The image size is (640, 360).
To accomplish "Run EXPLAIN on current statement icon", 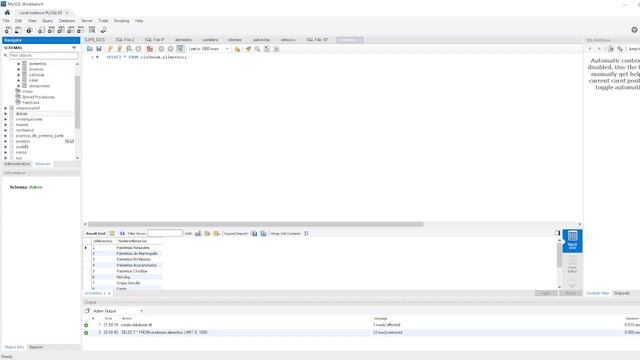I will [129, 49].
